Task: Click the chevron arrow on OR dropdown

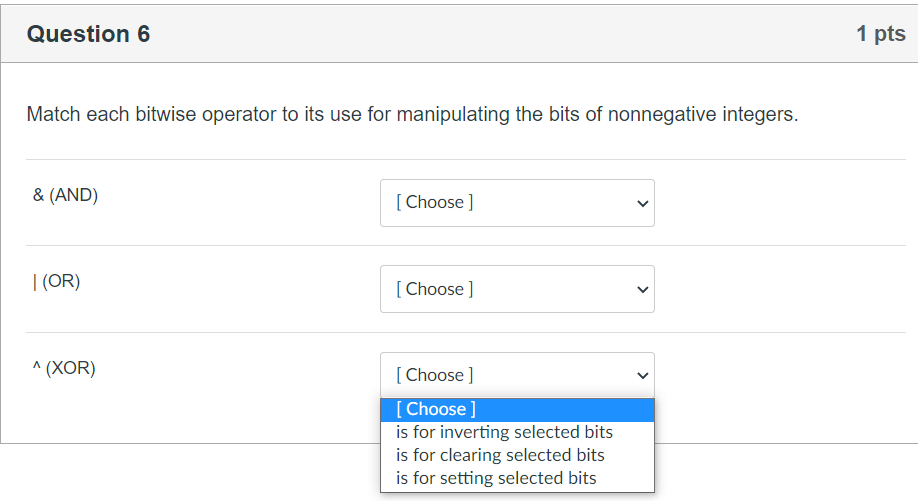Action: point(642,290)
